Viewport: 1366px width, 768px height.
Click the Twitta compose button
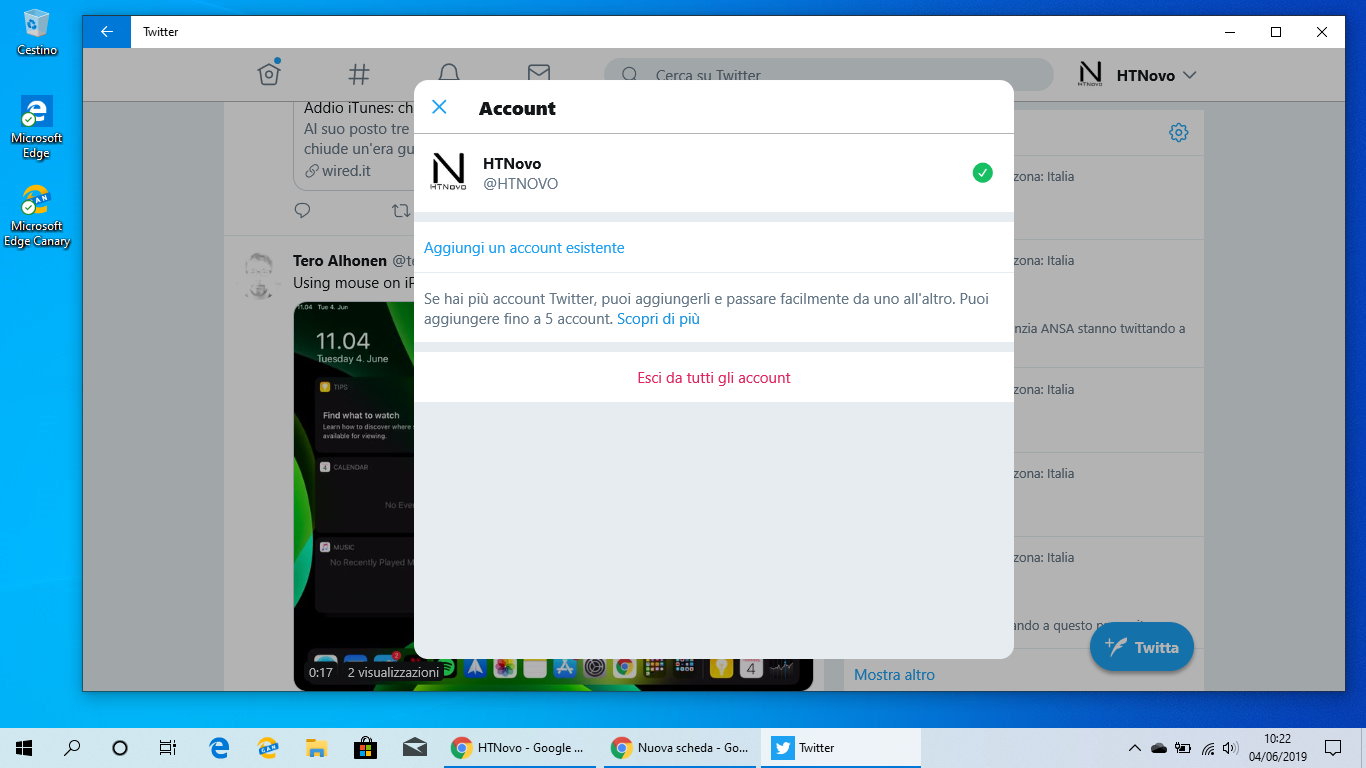tap(1142, 647)
